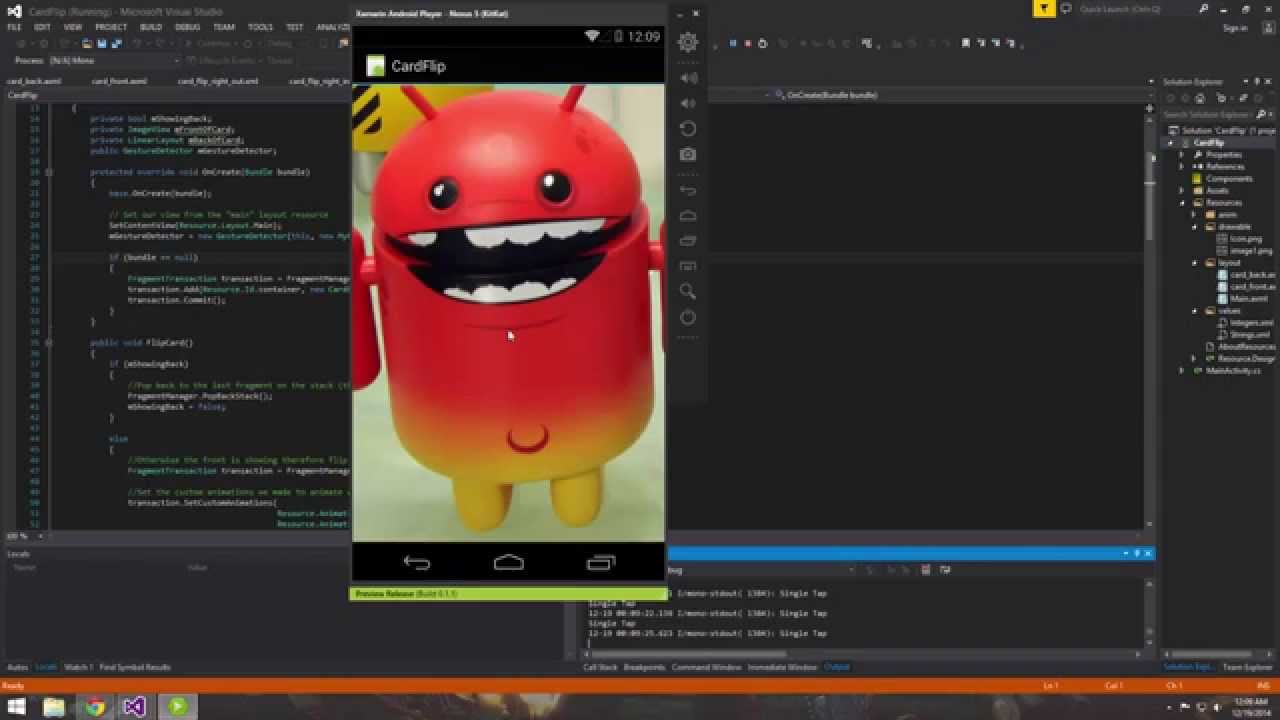Image resolution: width=1280 pixels, height=720 pixels.
Task: Open TEAM menu
Action: coord(224,27)
